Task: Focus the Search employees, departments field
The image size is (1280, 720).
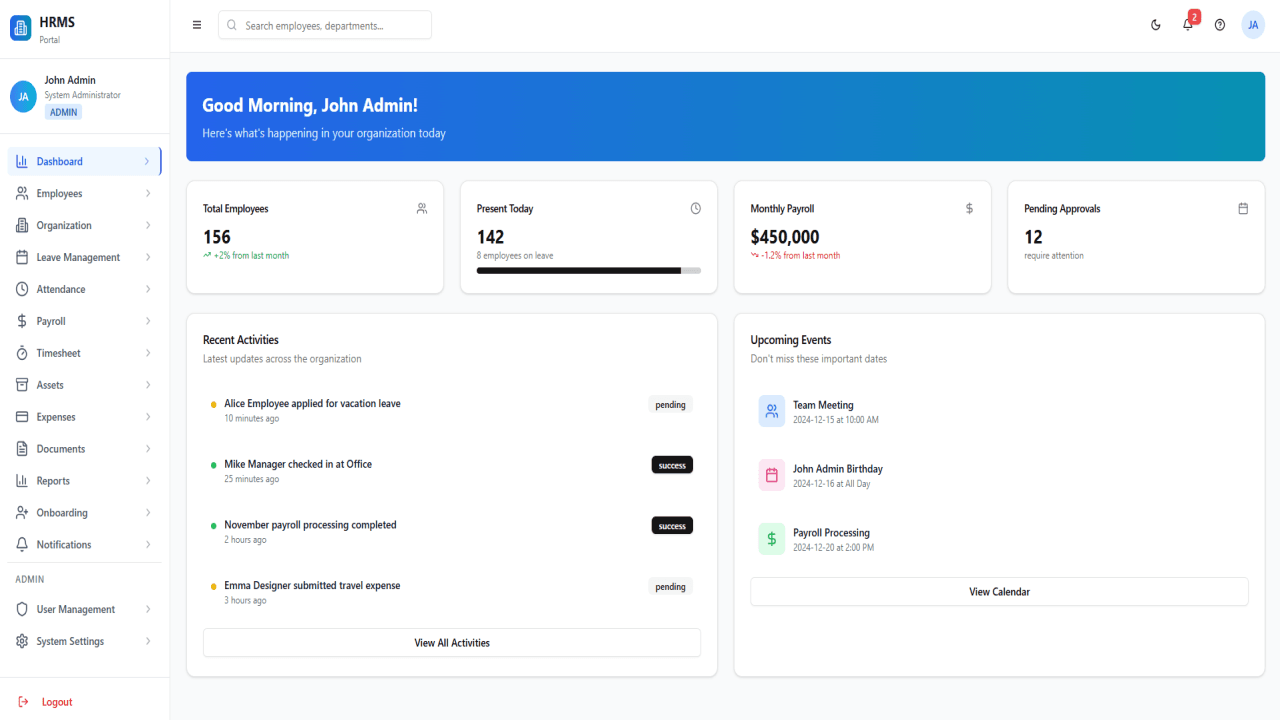Action: coord(325,25)
